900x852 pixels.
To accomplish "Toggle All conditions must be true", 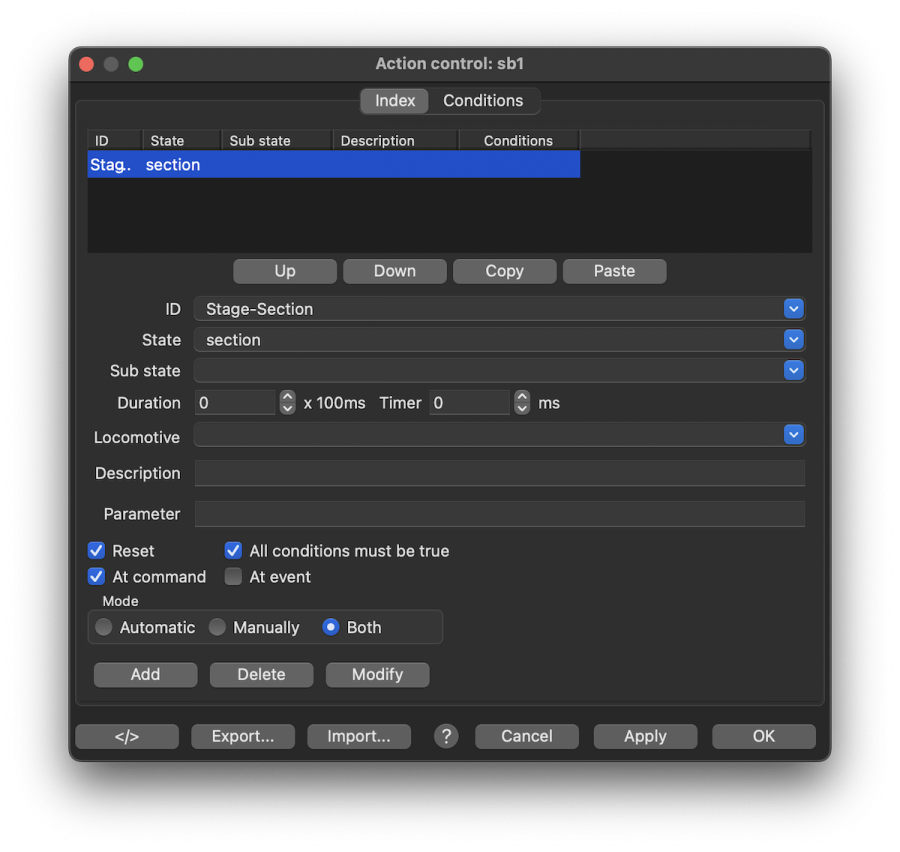I will point(233,551).
